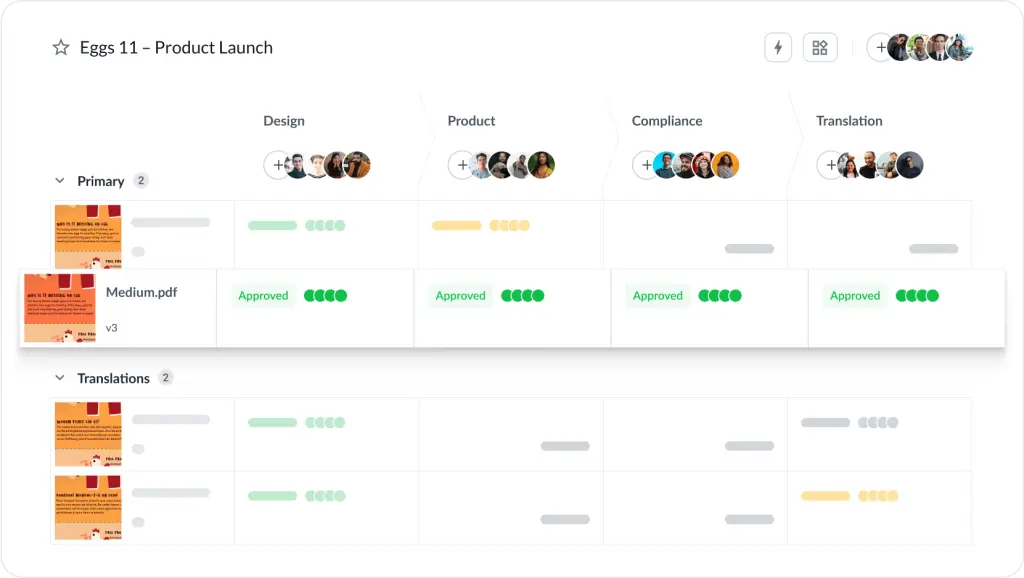1024x578 pixels.
Task: Open the apps grid icon near top right
Action: coord(820,47)
